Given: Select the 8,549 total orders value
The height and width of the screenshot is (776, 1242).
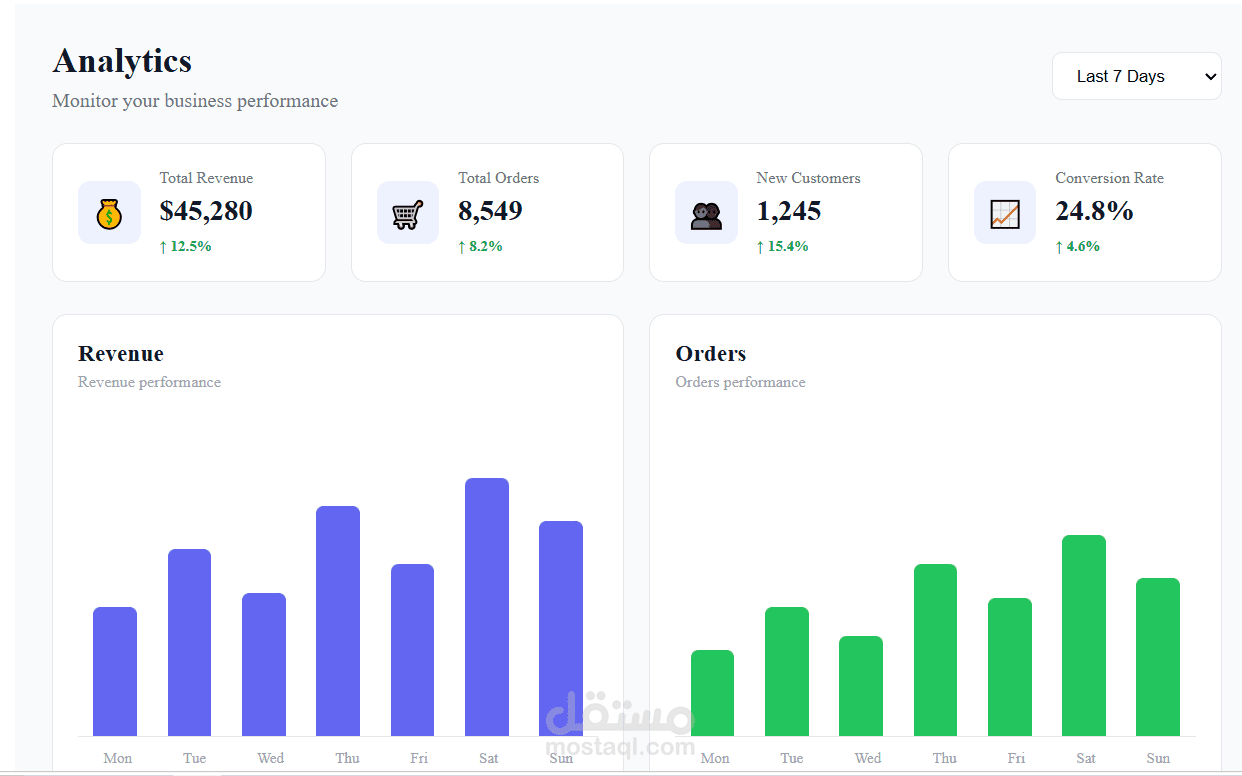Looking at the screenshot, I should coord(490,211).
